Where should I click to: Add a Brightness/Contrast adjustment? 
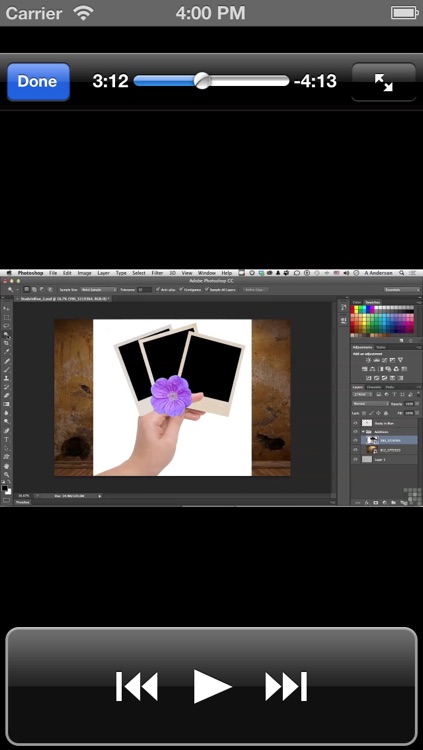(x=368, y=360)
